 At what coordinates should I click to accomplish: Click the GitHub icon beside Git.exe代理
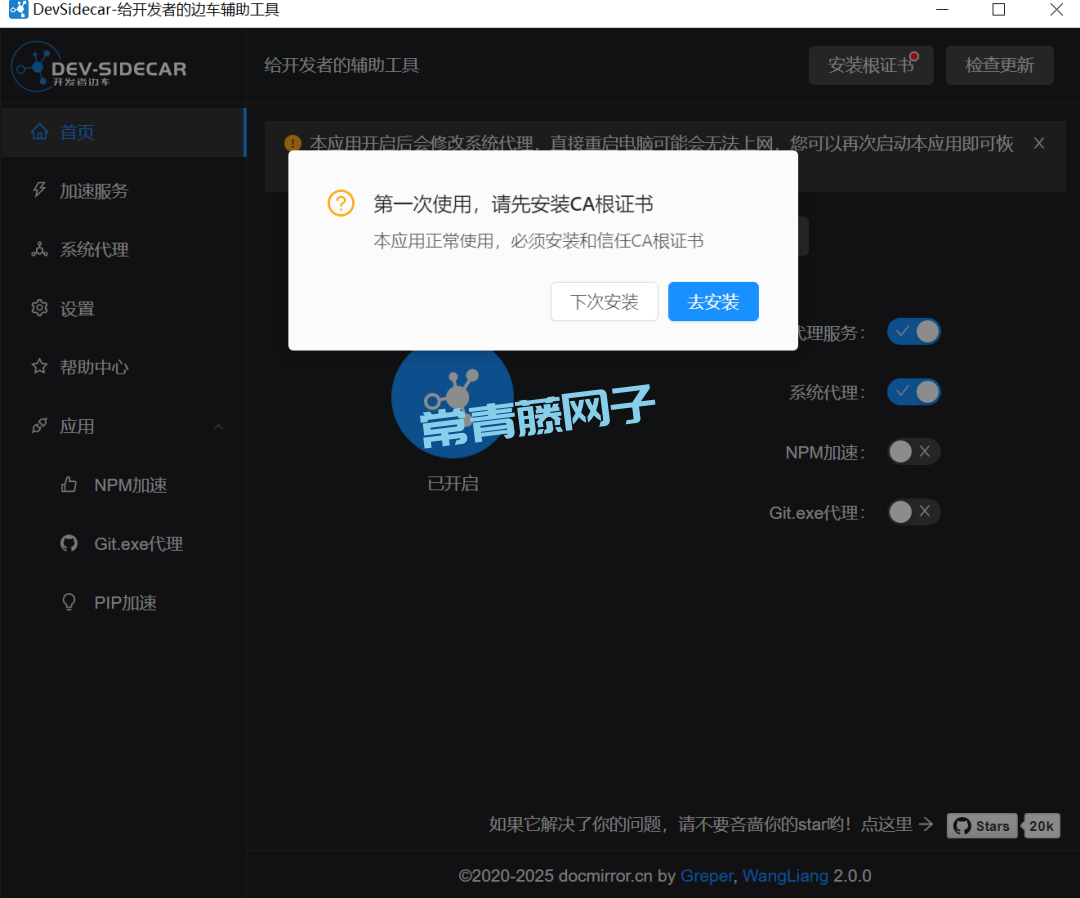click(69, 544)
